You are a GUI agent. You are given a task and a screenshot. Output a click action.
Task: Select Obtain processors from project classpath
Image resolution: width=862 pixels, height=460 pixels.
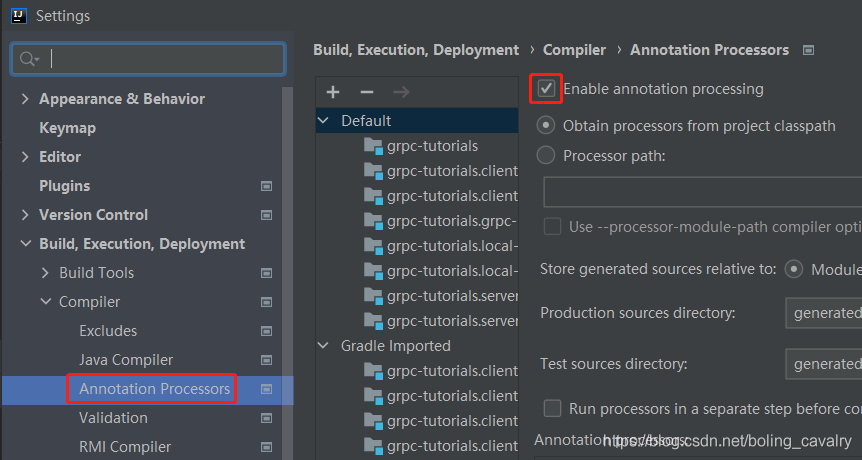coord(546,126)
